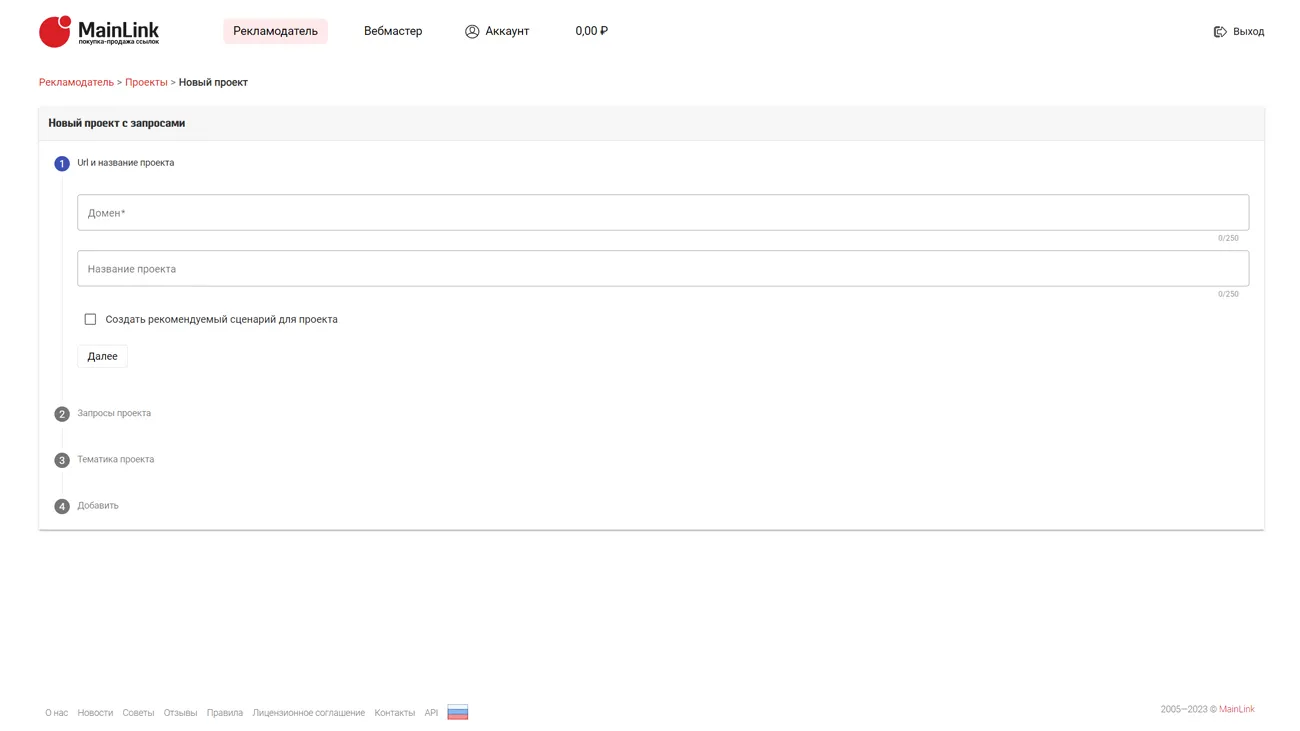Click step 1 circle icon
The width and height of the screenshot is (1300, 731).
pyautogui.click(x=62, y=164)
